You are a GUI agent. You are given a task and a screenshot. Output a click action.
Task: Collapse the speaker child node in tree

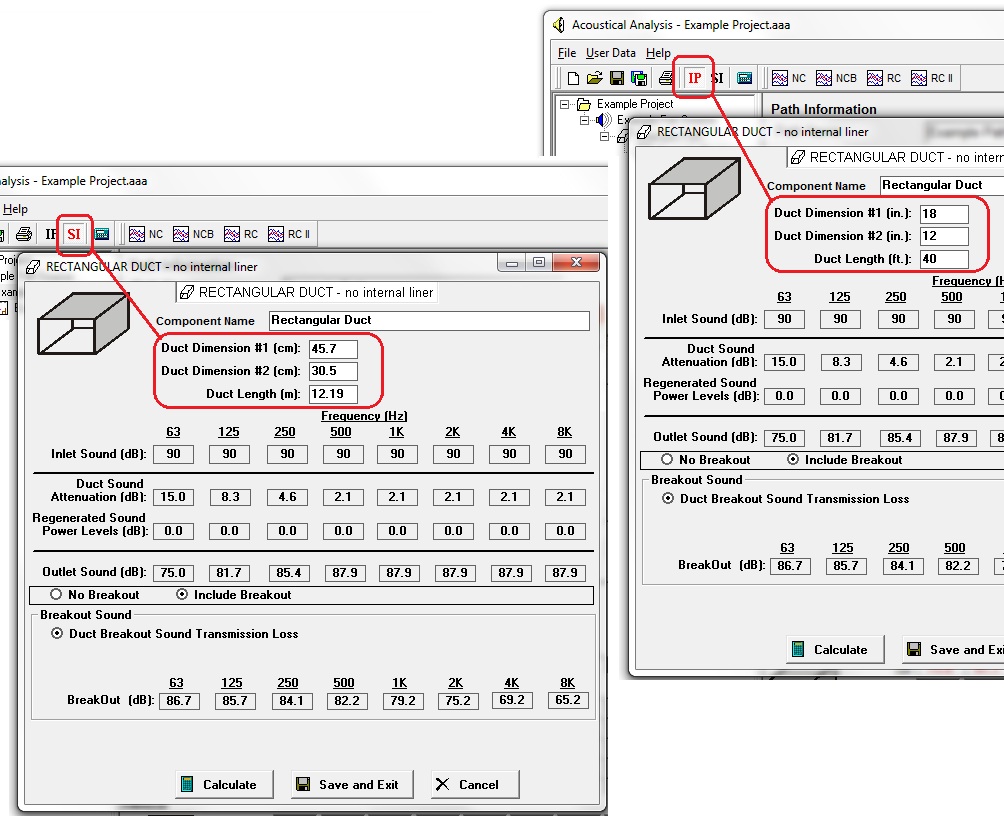(x=585, y=120)
